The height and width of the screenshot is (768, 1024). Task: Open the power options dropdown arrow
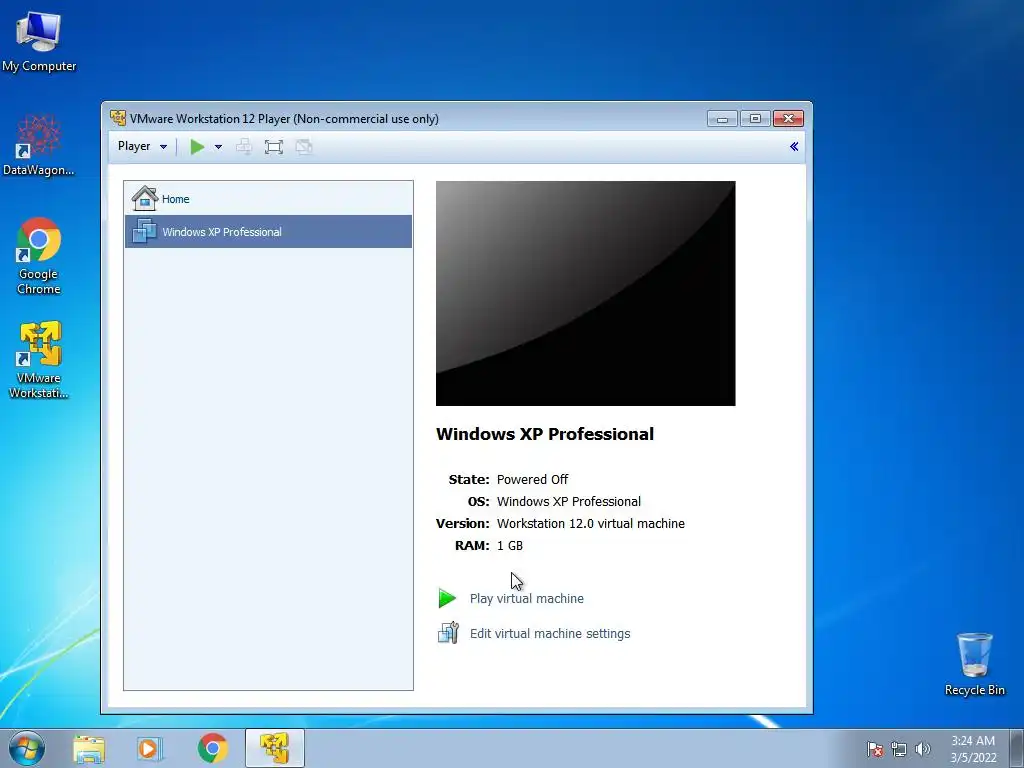coord(218,147)
